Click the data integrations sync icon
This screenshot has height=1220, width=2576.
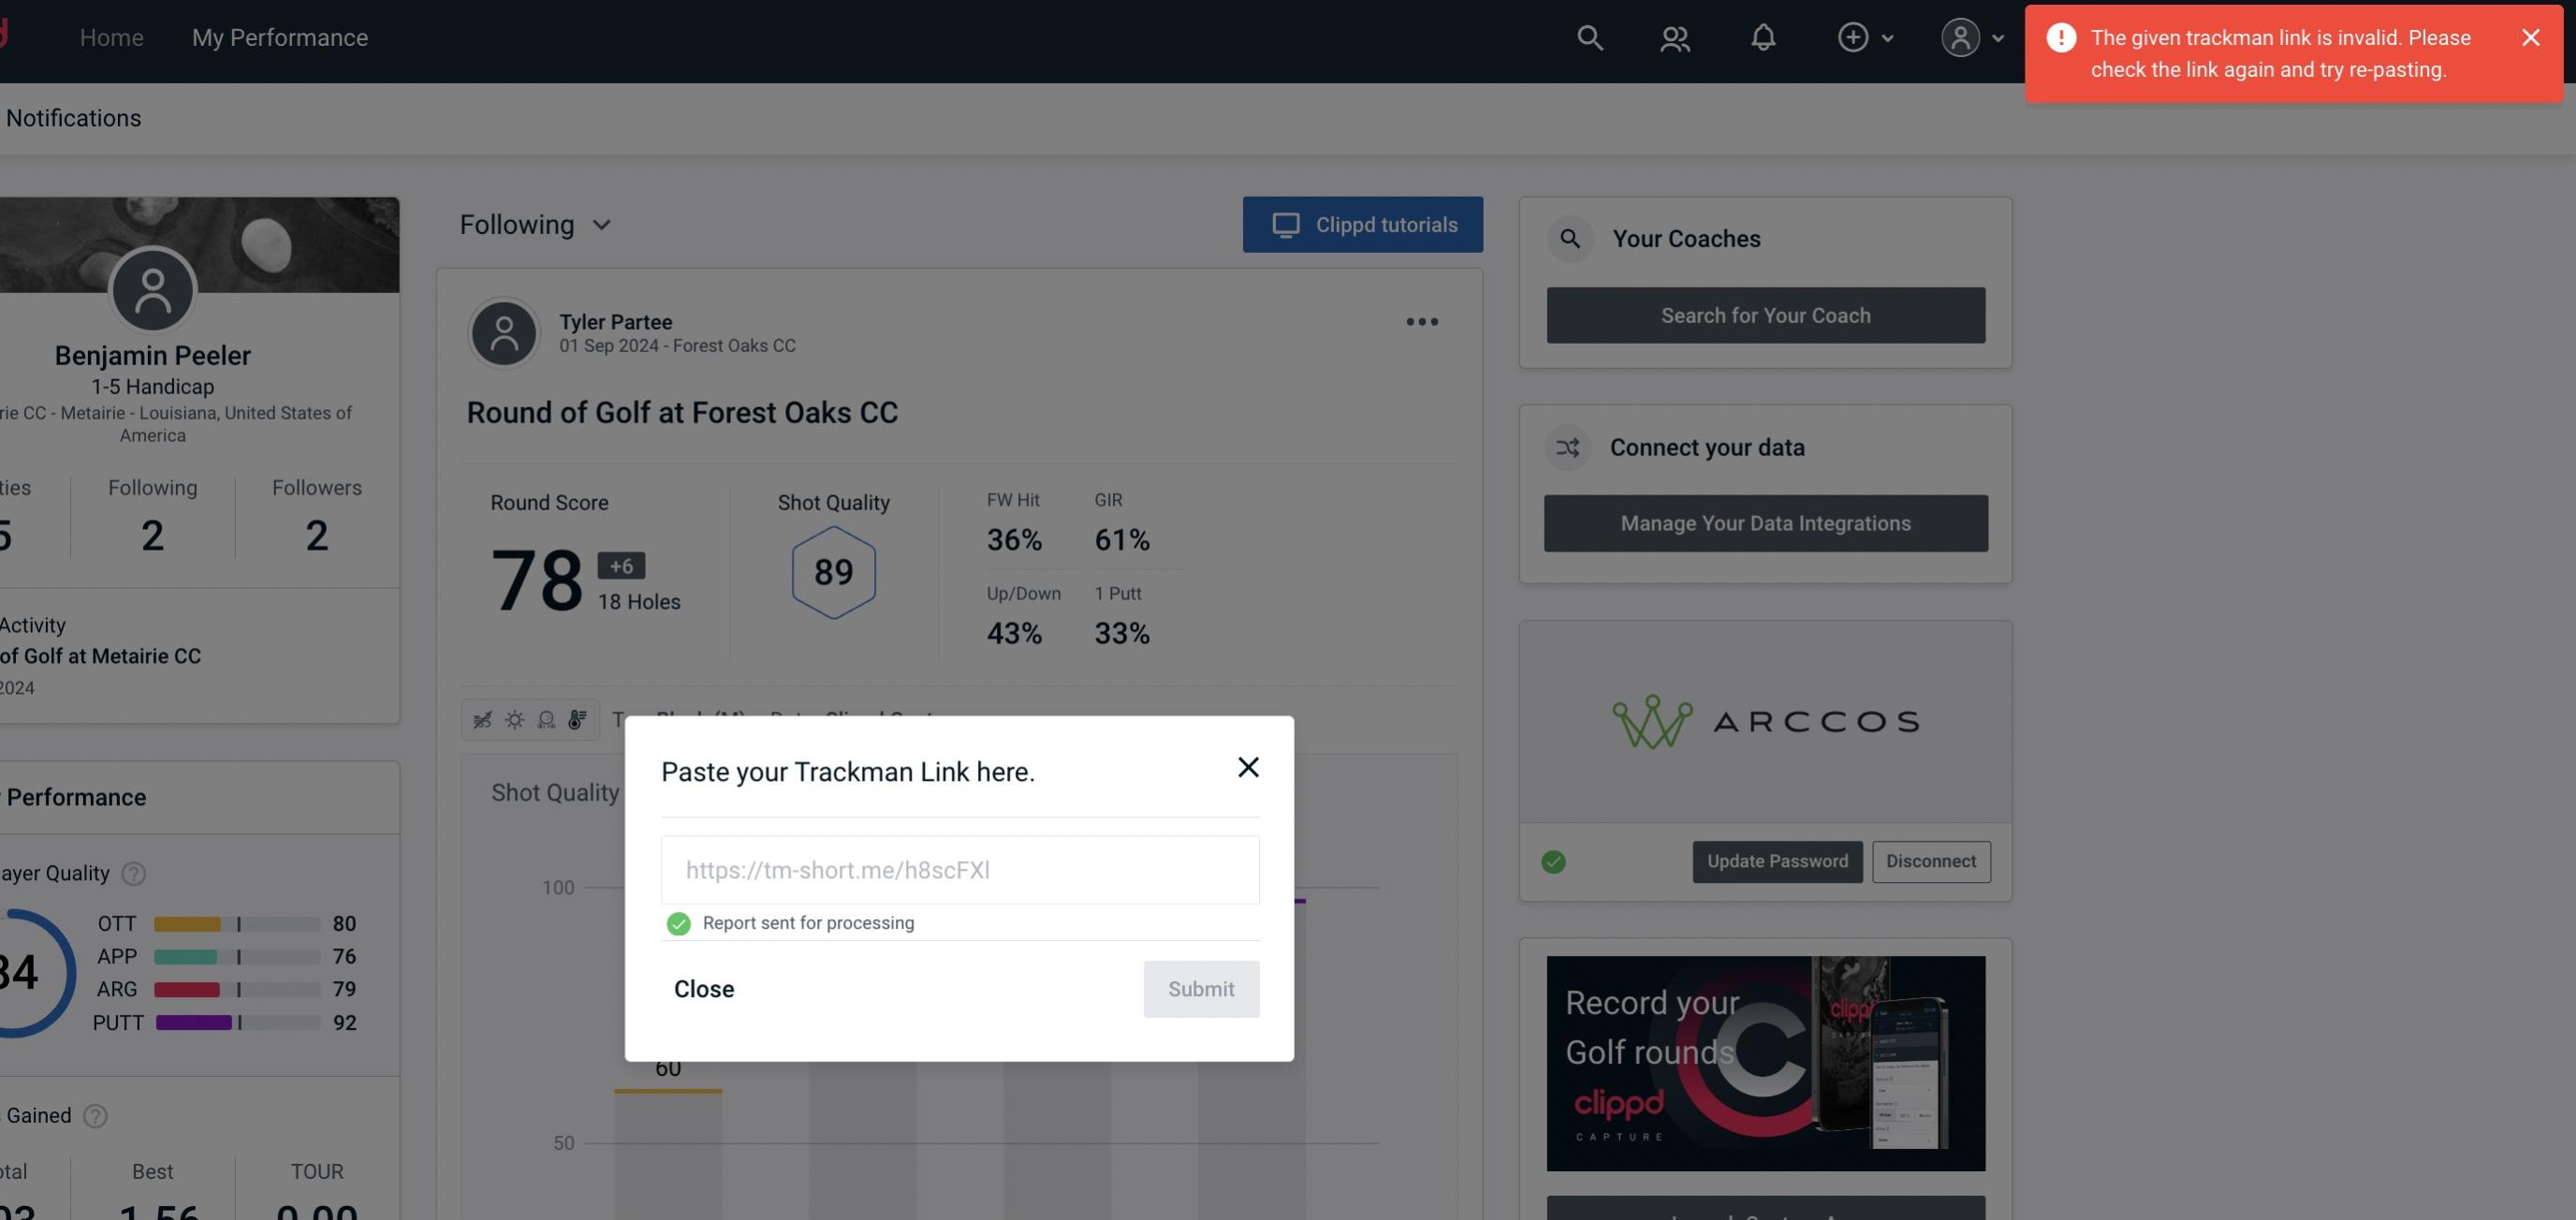pos(1567,446)
